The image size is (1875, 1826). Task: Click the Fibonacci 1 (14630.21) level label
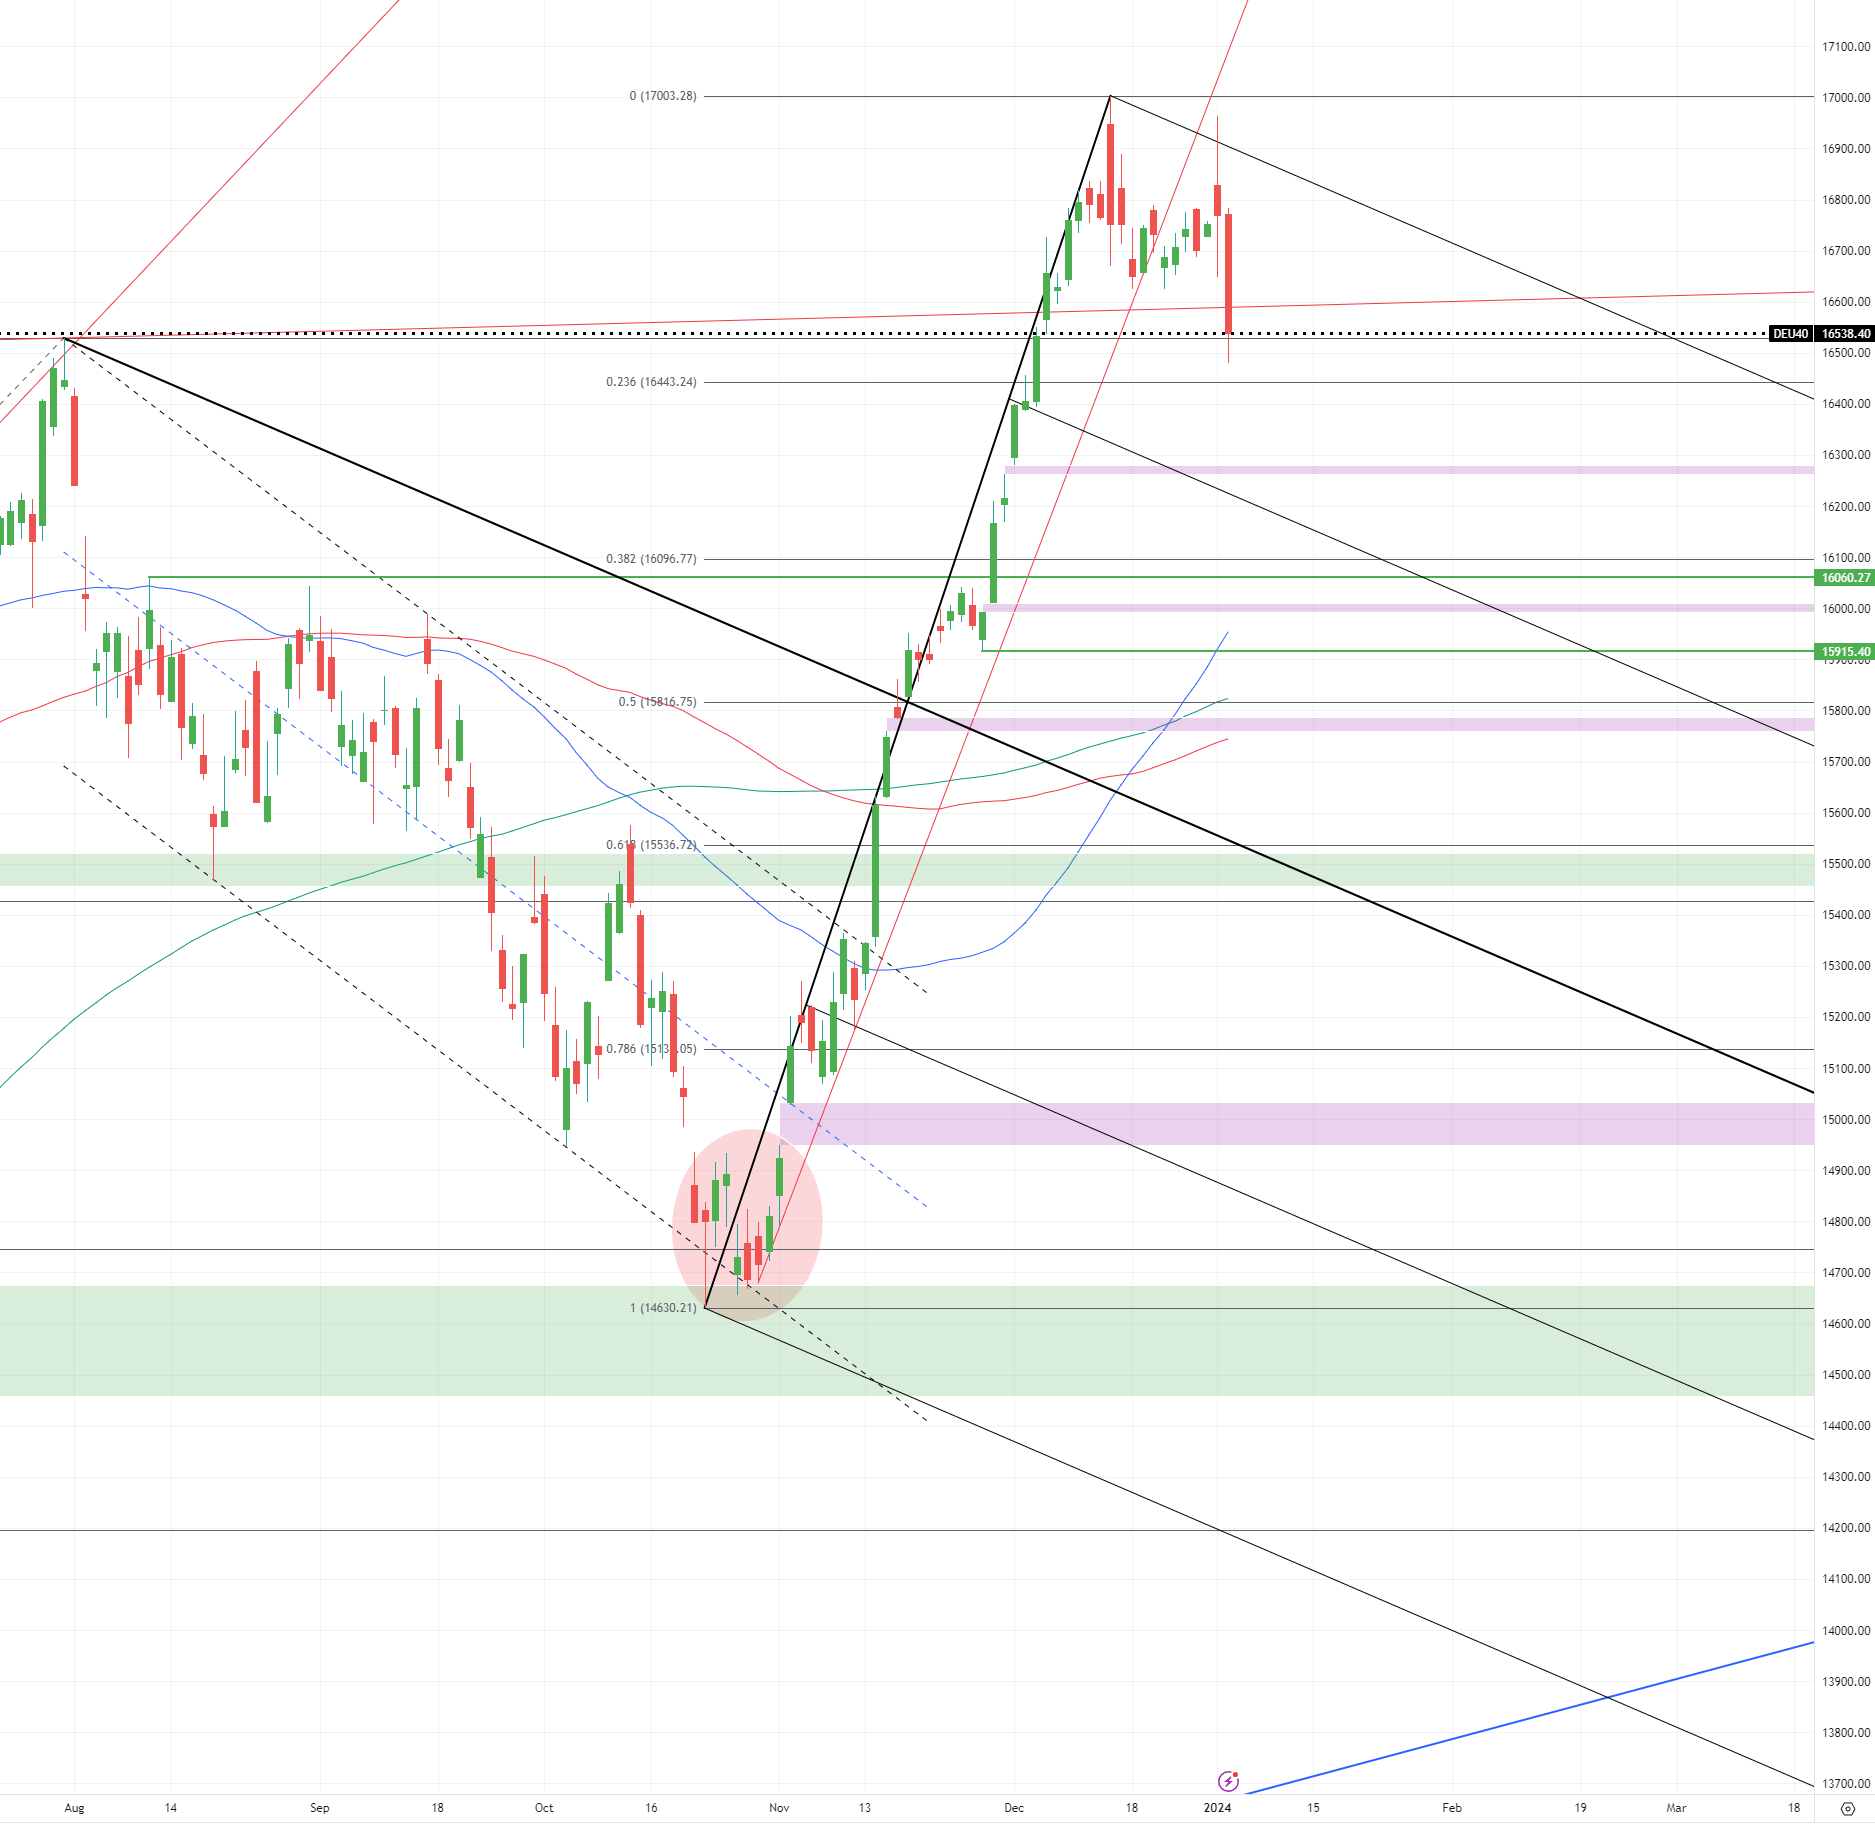point(663,1308)
